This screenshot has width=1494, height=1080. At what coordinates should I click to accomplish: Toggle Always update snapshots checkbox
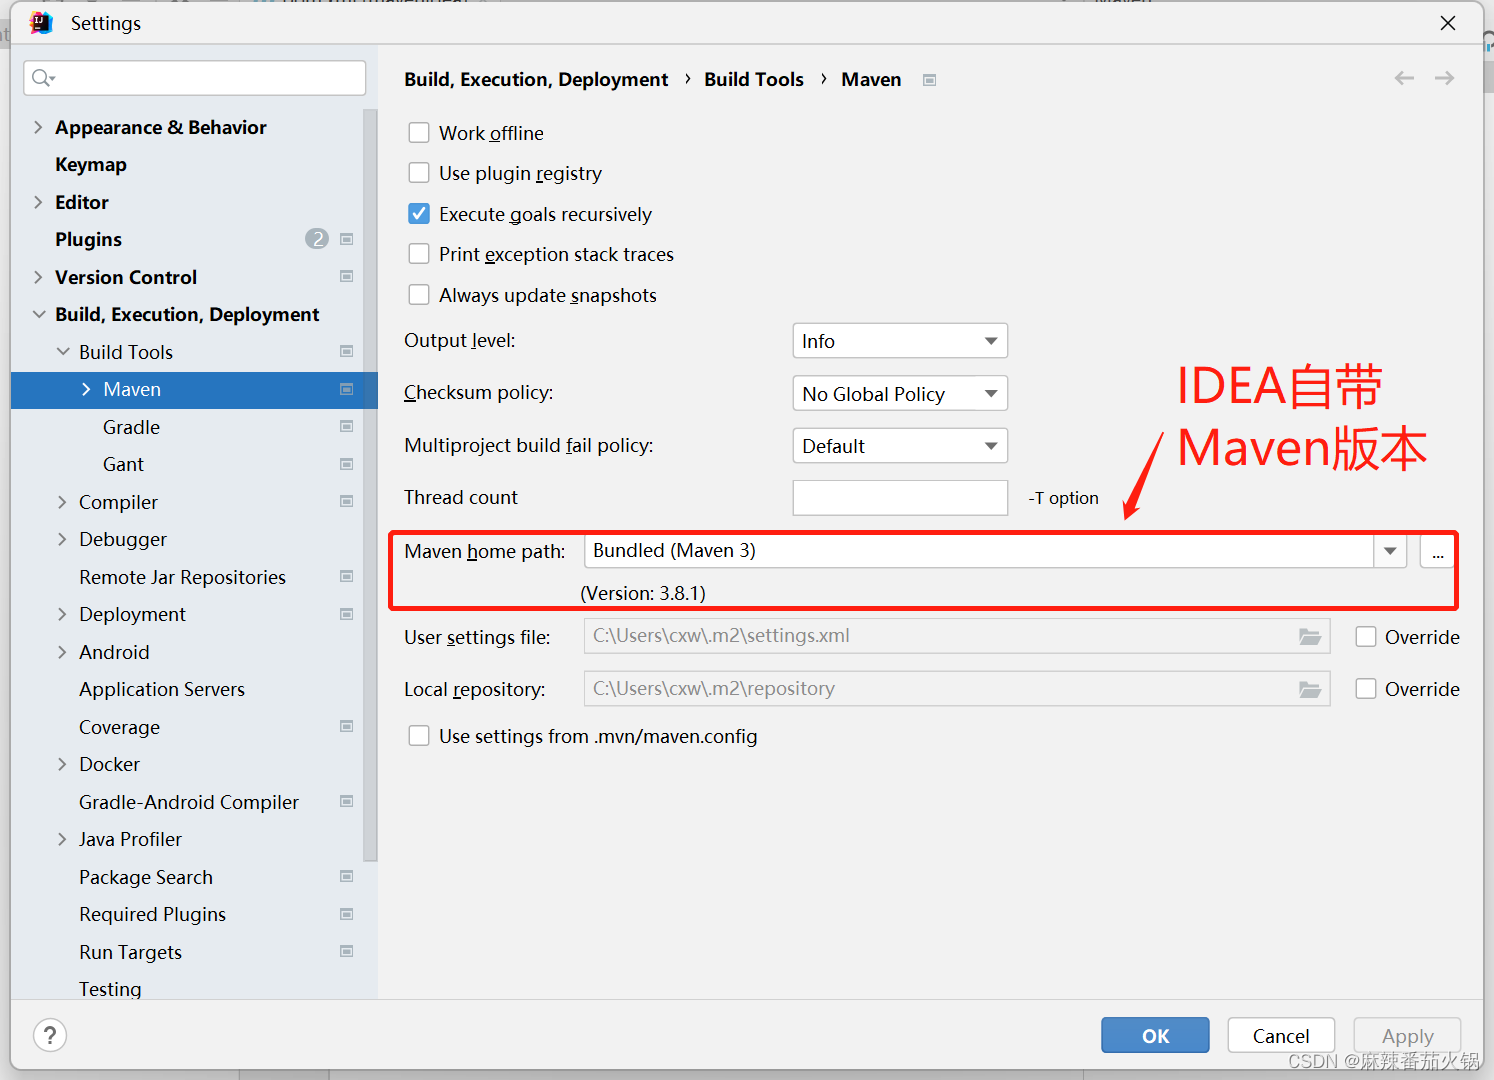coord(419,295)
